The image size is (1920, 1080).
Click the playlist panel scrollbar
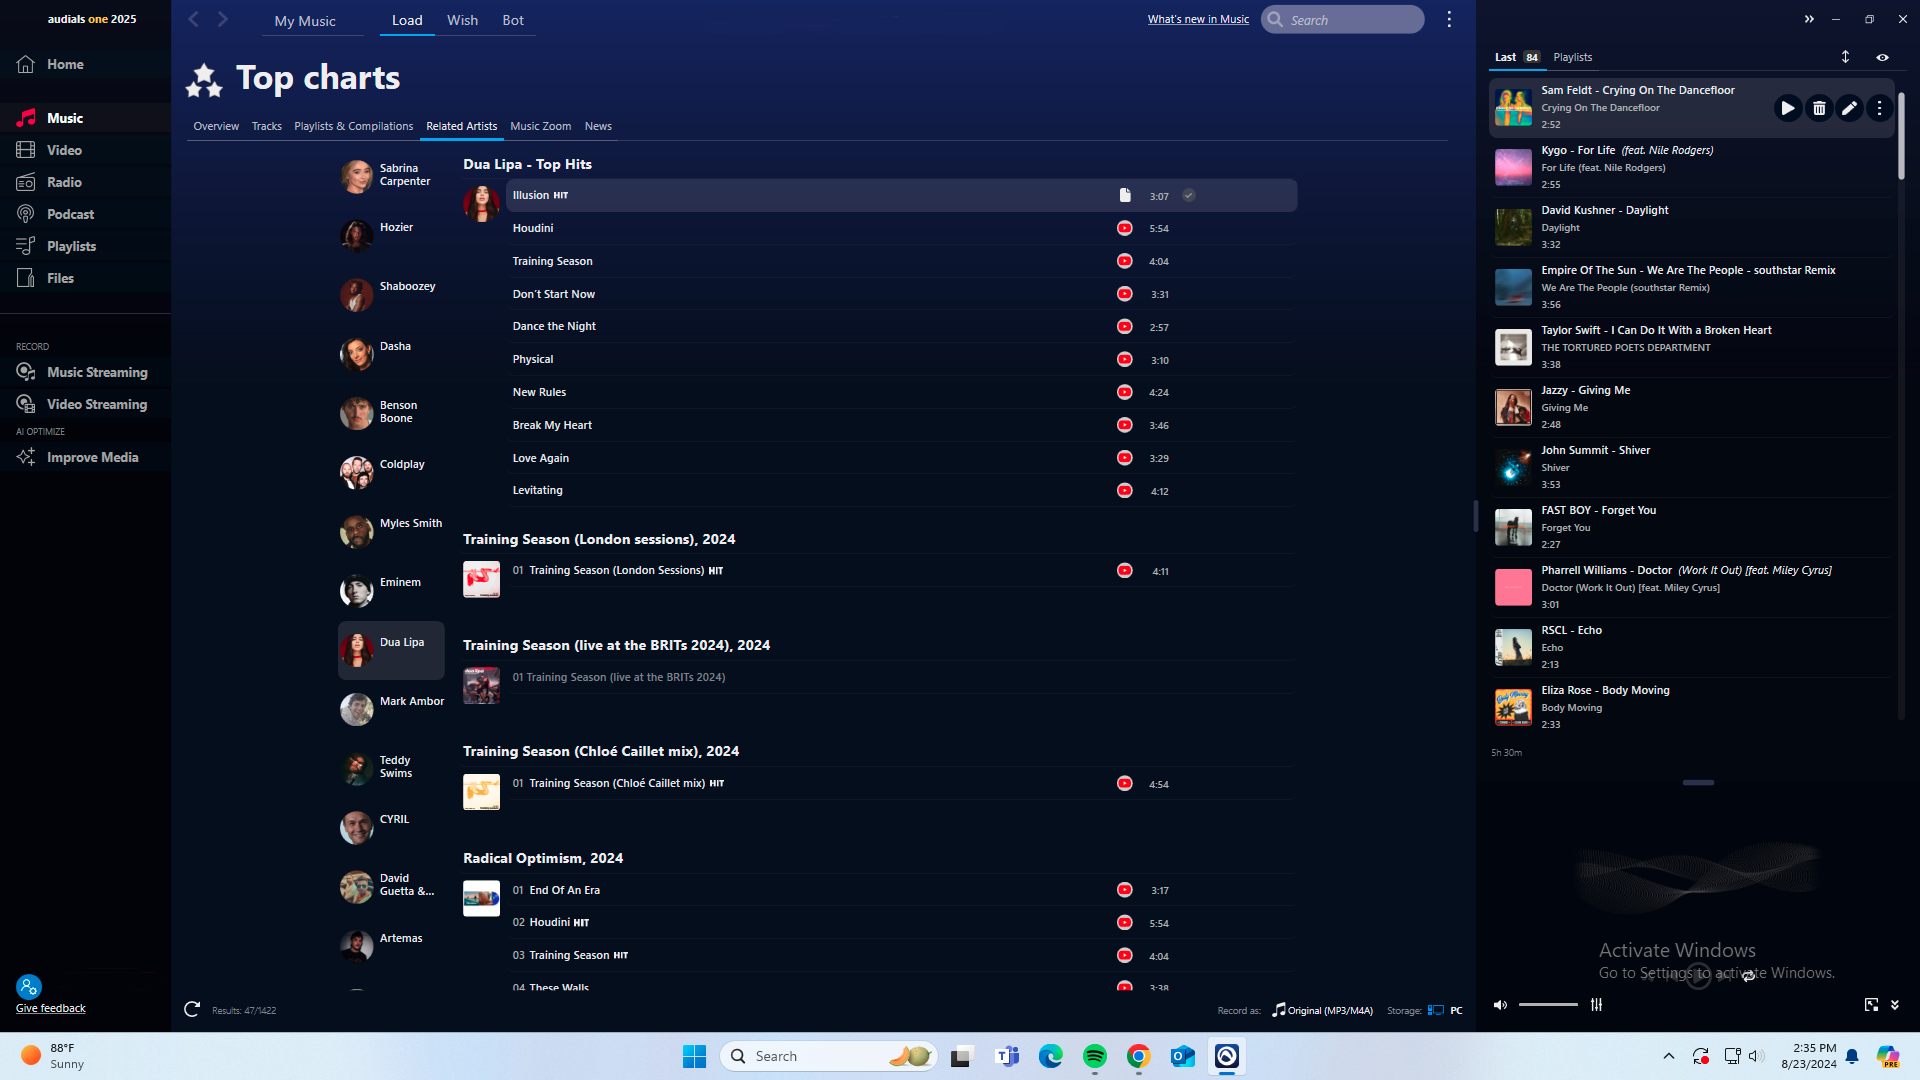coord(1901,137)
